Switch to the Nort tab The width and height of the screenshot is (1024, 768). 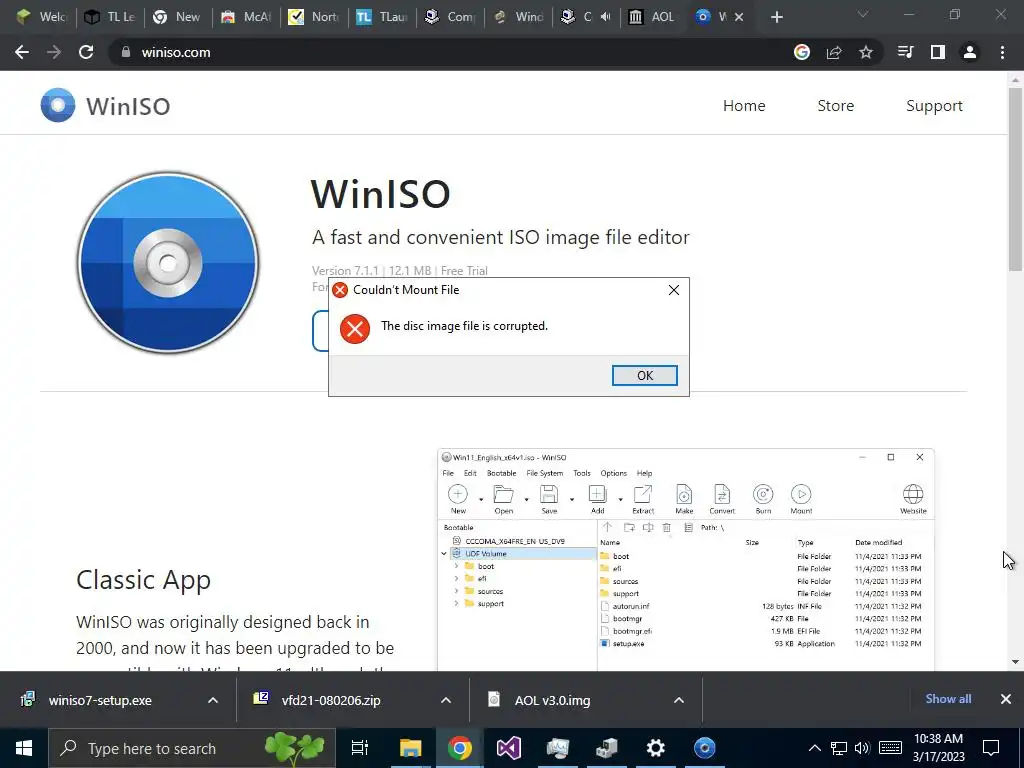pos(314,17)
